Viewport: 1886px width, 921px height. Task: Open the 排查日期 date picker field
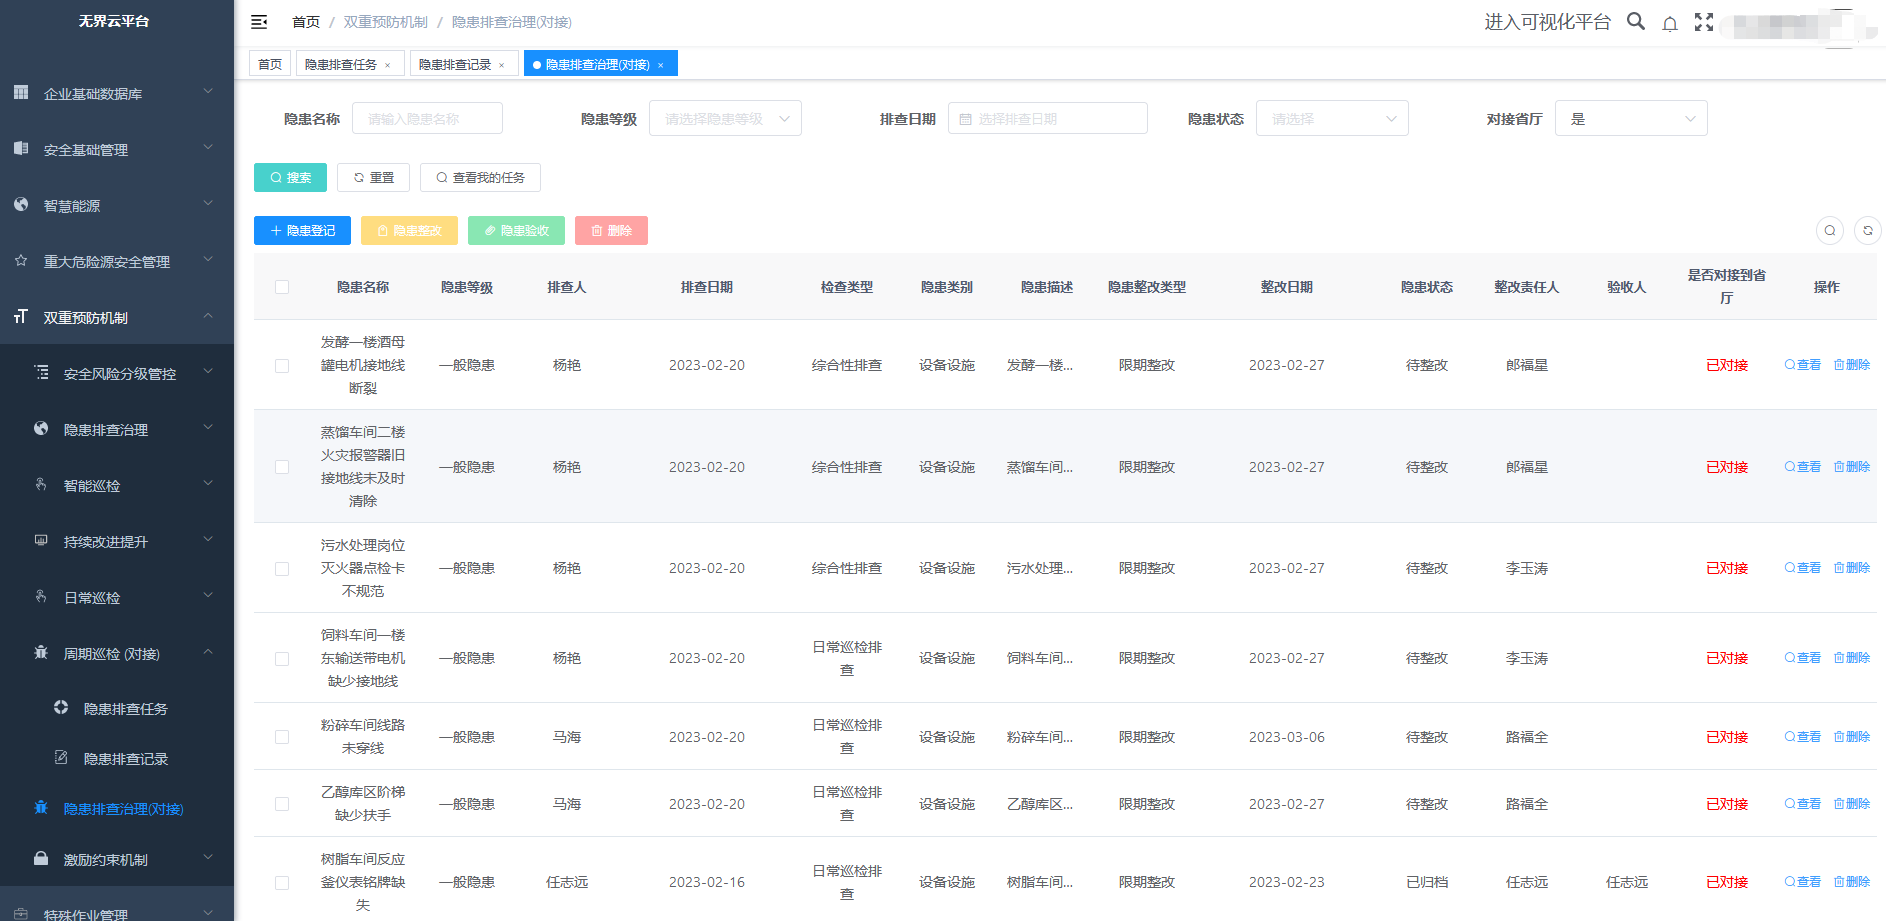click(1047, 119)
